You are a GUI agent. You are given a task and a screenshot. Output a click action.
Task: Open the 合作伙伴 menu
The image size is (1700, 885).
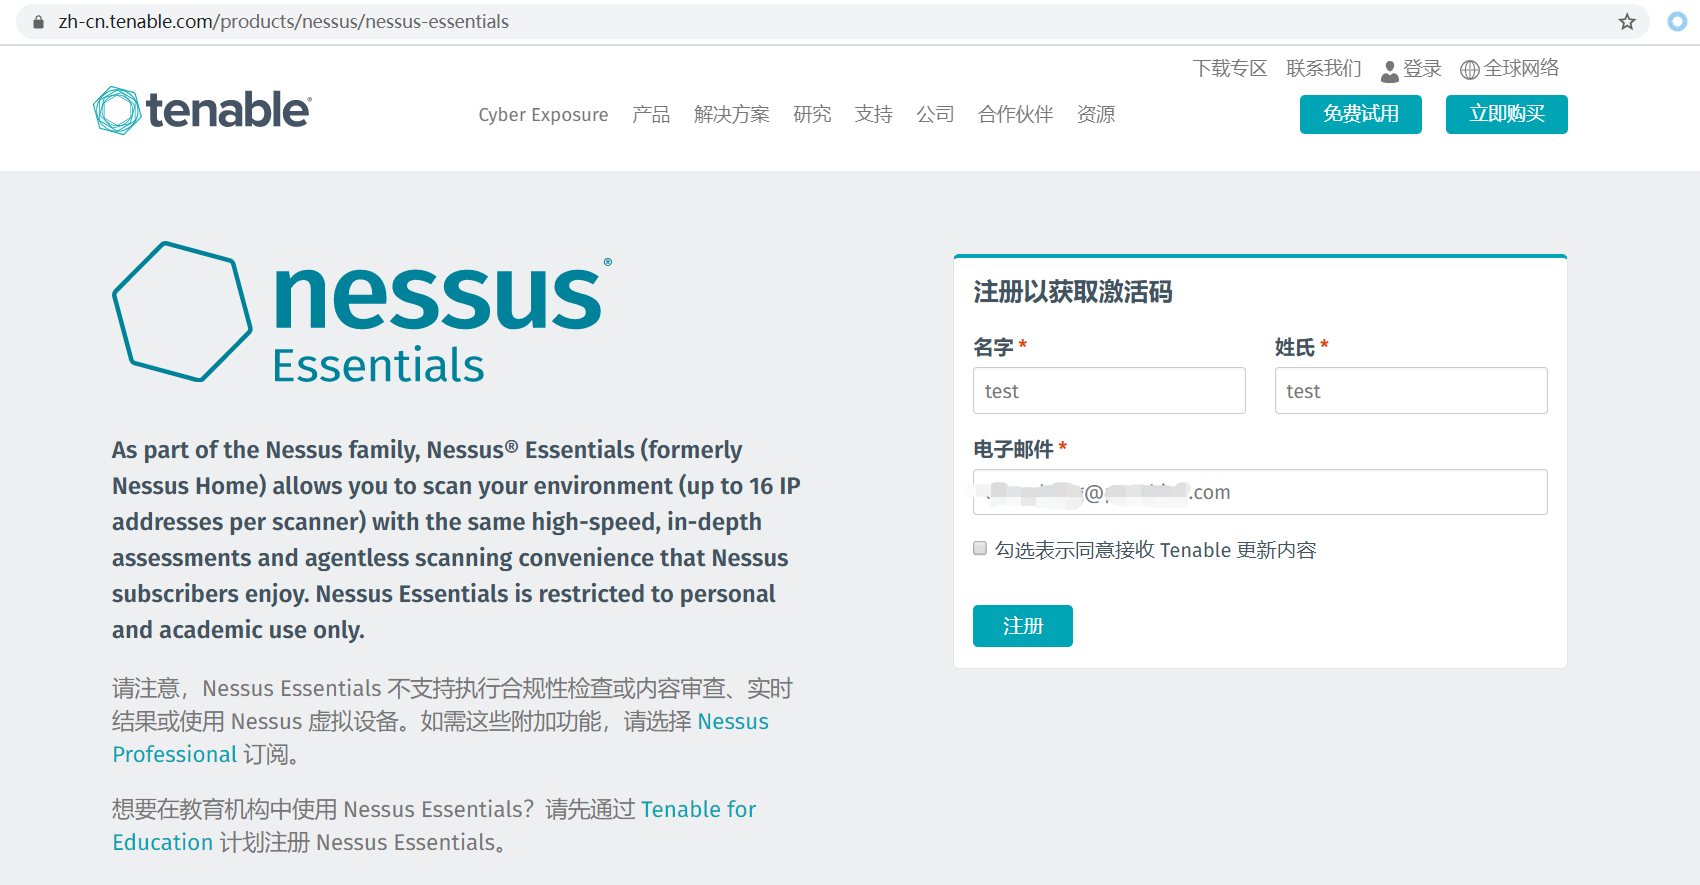coord(1015,115)
